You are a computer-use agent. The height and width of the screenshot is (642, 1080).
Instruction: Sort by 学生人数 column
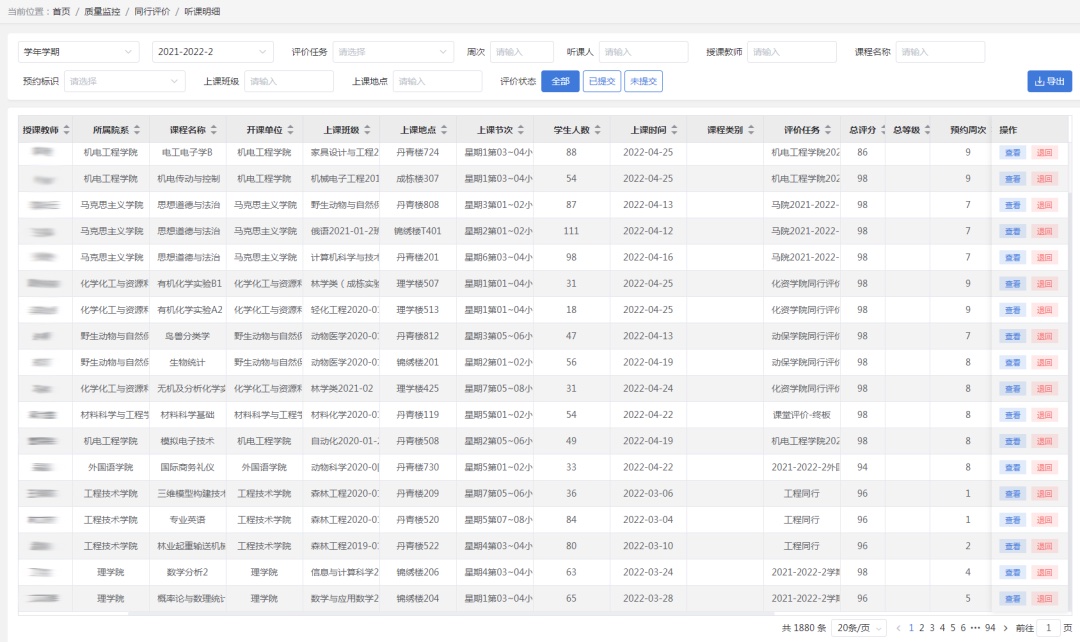(x=598, y=130)
